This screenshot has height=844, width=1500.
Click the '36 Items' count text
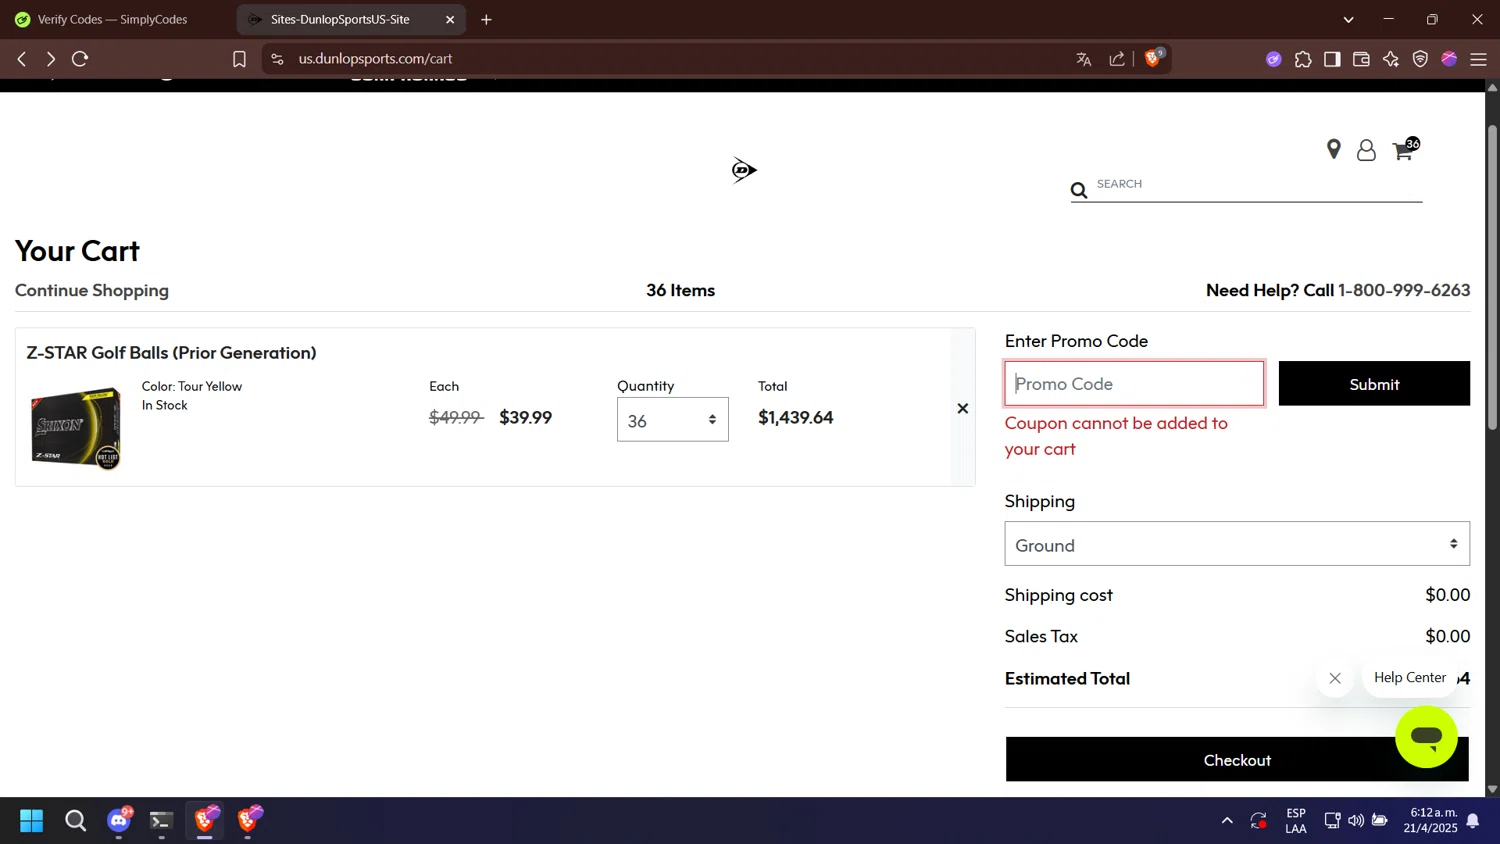(680, 290)
